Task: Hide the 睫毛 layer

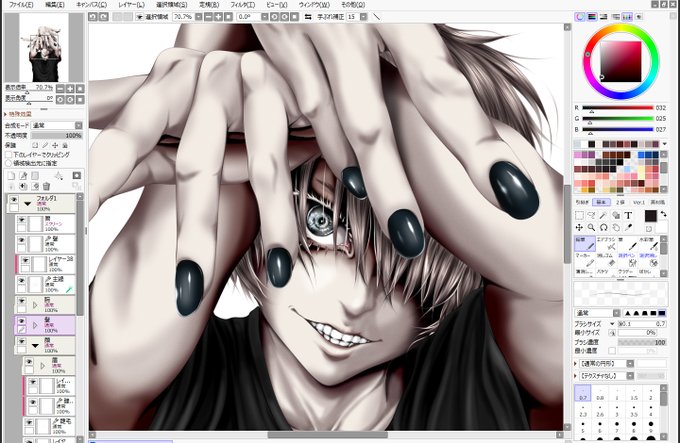Action: click(29, 422)
